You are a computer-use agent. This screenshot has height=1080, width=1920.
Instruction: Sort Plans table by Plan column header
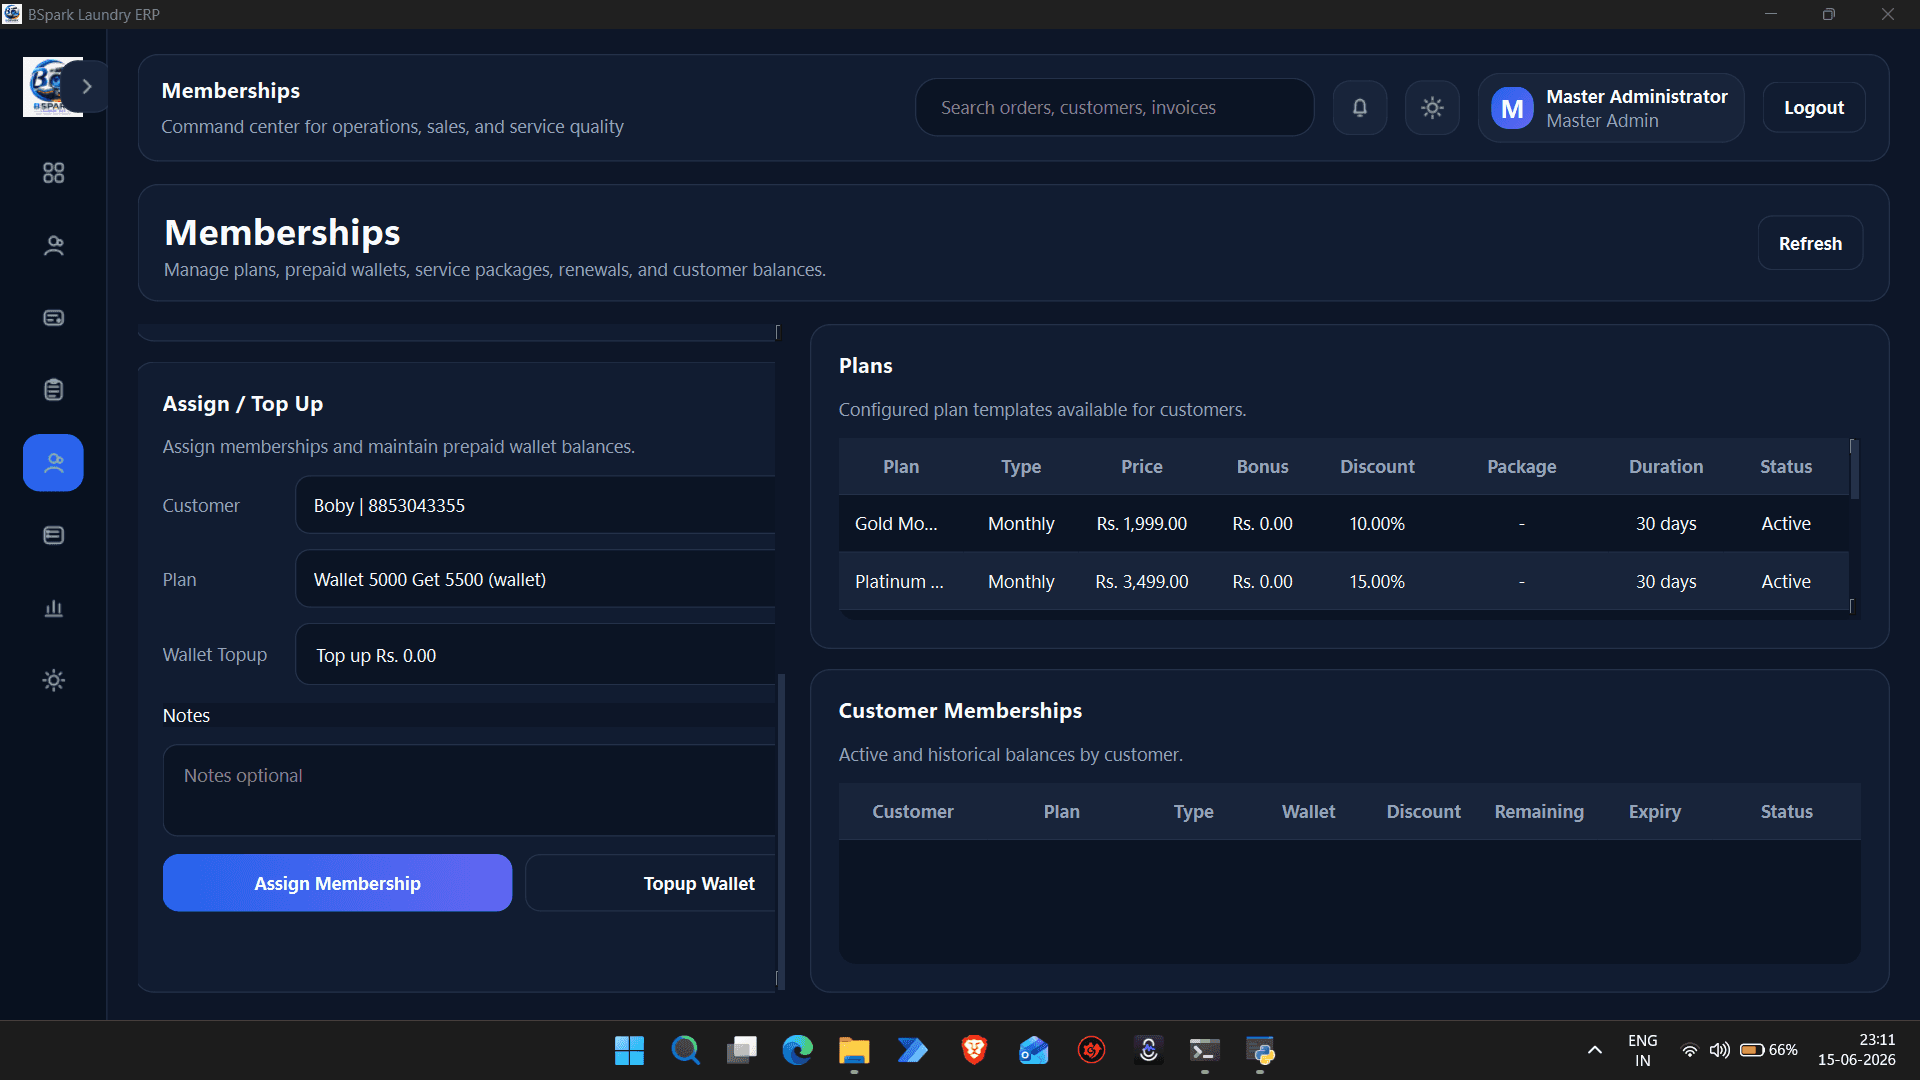[x=901, y=467]
